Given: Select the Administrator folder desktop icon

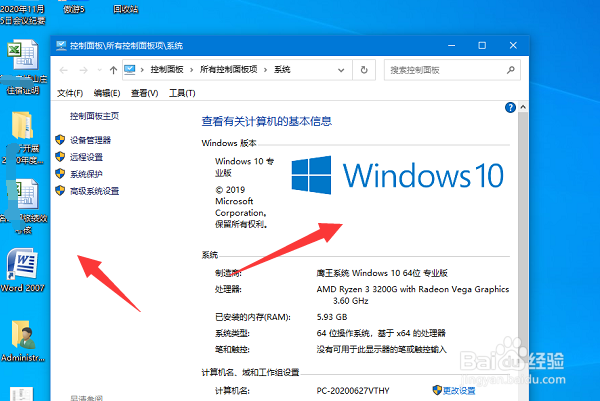Looking at the screenshot, I should (x=23, y=341).
